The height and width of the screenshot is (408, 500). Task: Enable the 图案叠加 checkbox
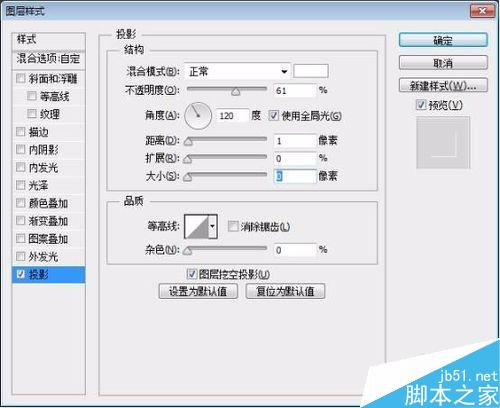[21, 239]
